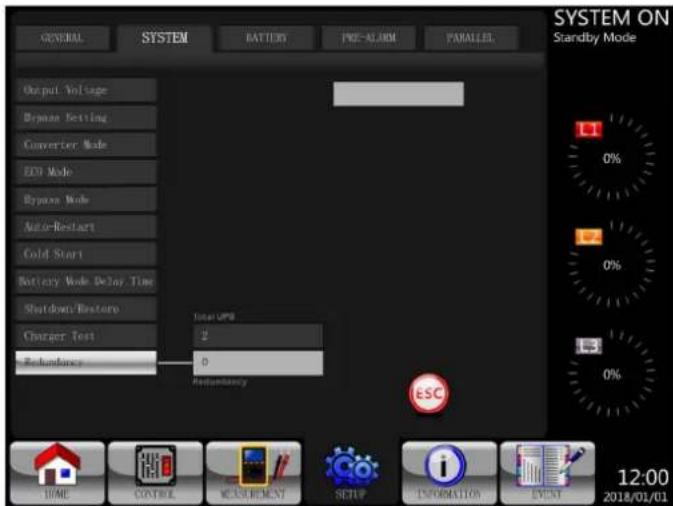Click the 12:00 clock display
Image resolution: width=673 pixels, height=506 pixels.
(643, 478)
